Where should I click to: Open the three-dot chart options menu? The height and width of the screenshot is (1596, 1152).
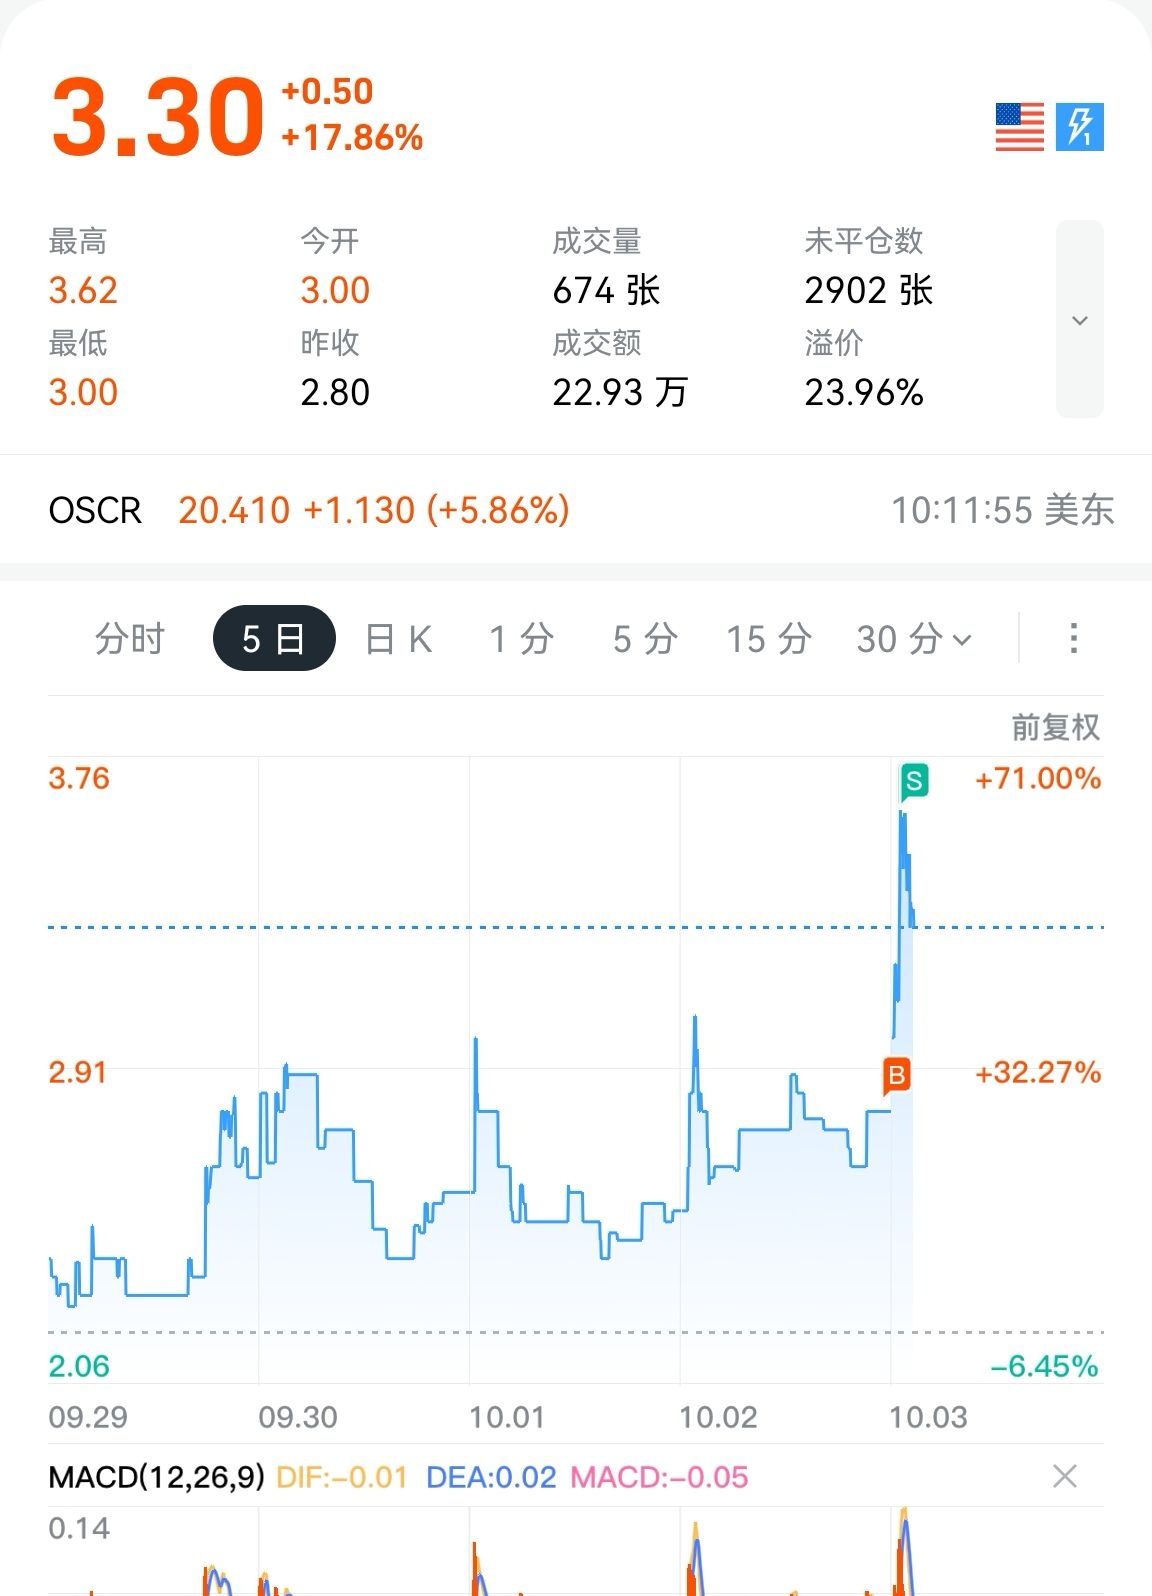[x=1073, y=638]
